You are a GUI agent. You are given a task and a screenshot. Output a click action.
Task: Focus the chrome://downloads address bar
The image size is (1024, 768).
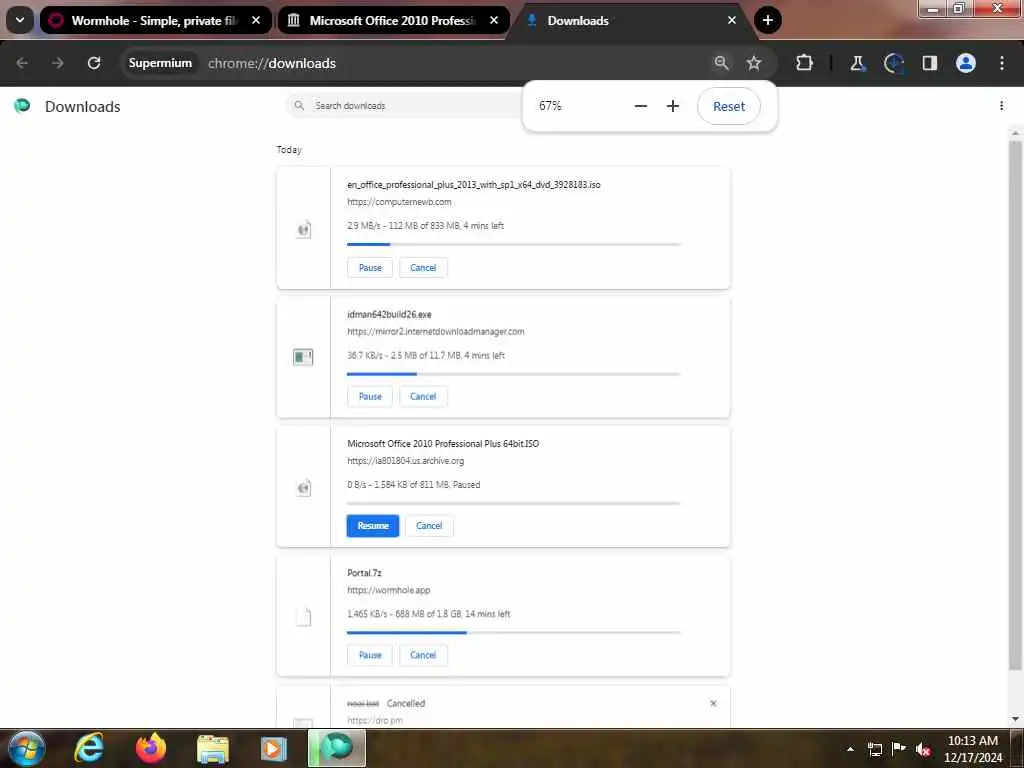[x=272, y=63]
